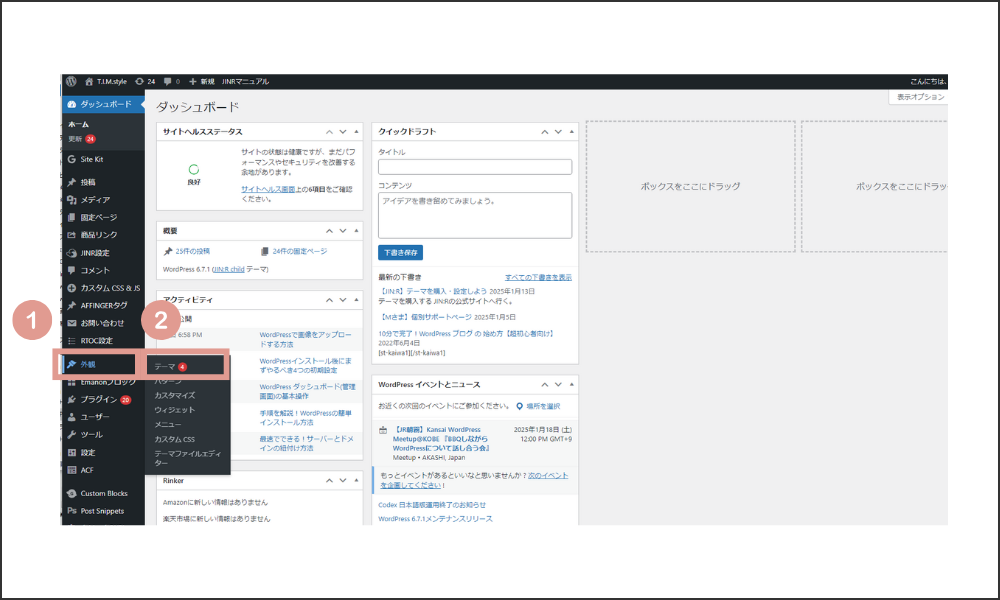
Task: Click the user icon beside ユーザー
Action: point(71,417)
